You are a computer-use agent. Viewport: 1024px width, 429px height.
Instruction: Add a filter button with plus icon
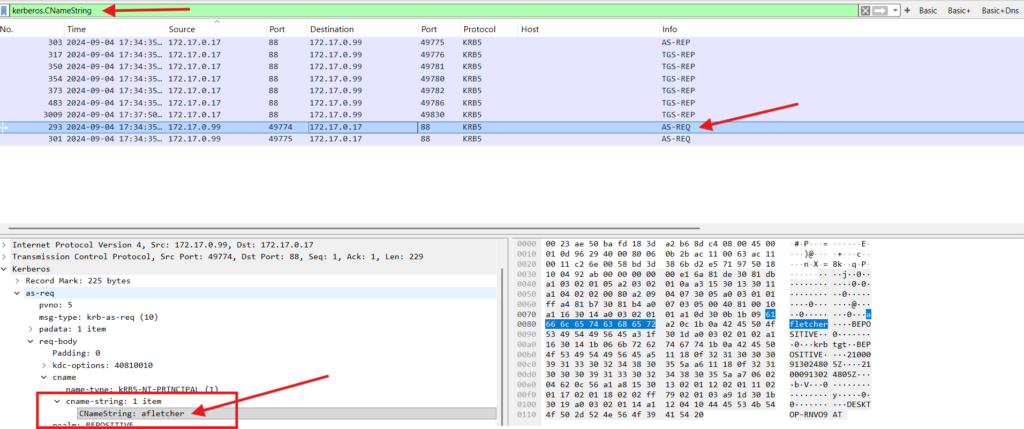906,10
